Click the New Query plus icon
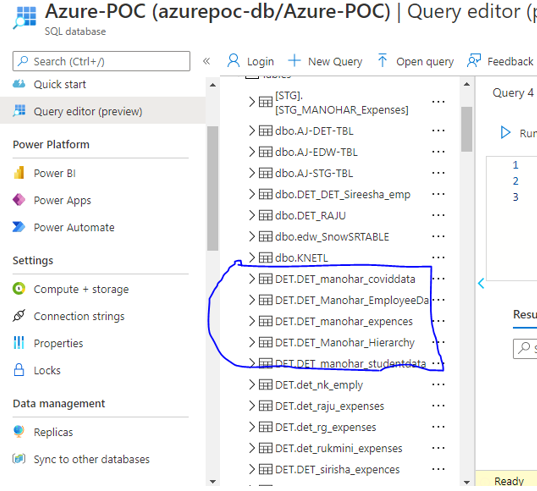Screen dimensions: 537x491 pos(294,61)
